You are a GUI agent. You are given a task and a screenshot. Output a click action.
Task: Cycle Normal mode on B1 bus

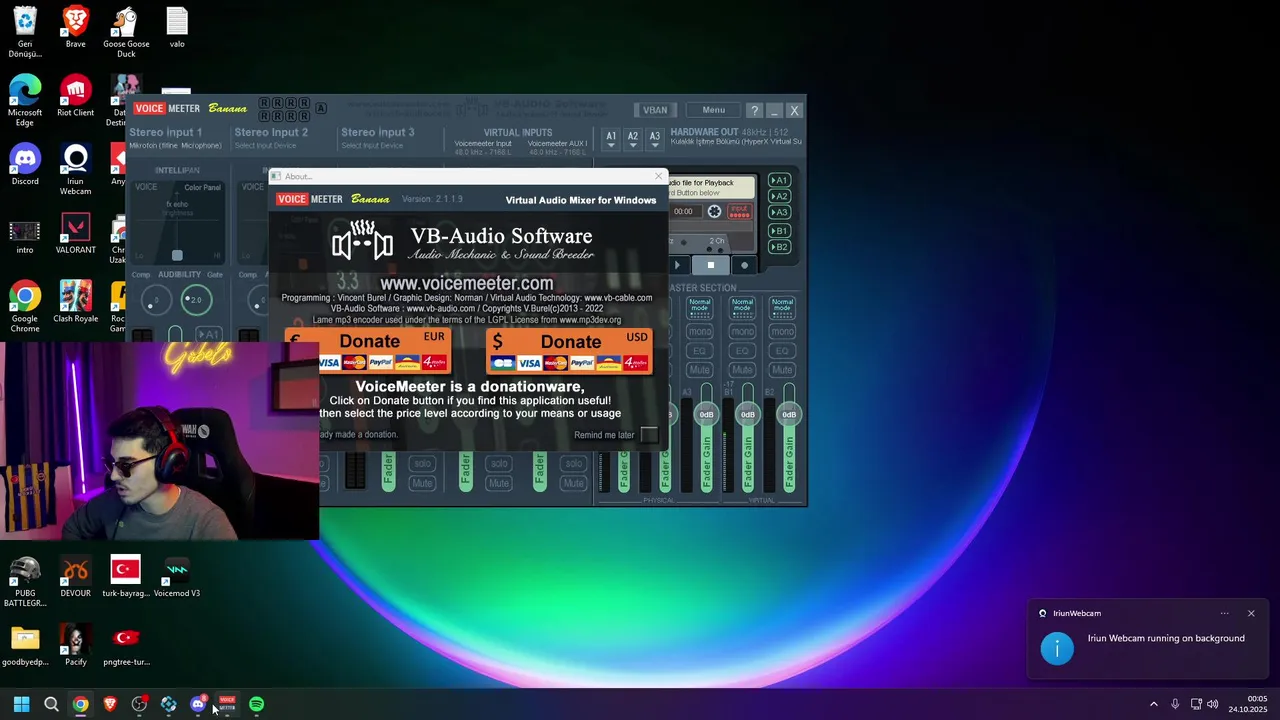[742, 307]
